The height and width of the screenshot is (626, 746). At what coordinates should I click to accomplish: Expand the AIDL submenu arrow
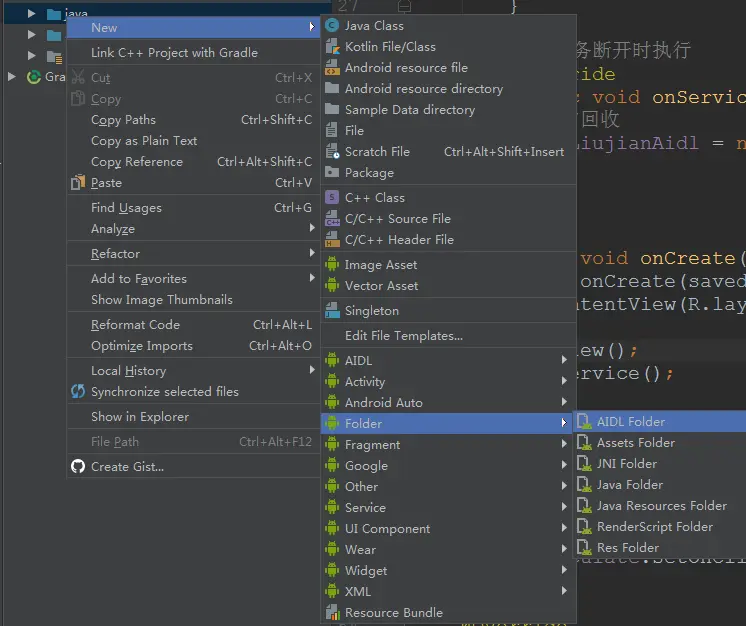point(564,360)
